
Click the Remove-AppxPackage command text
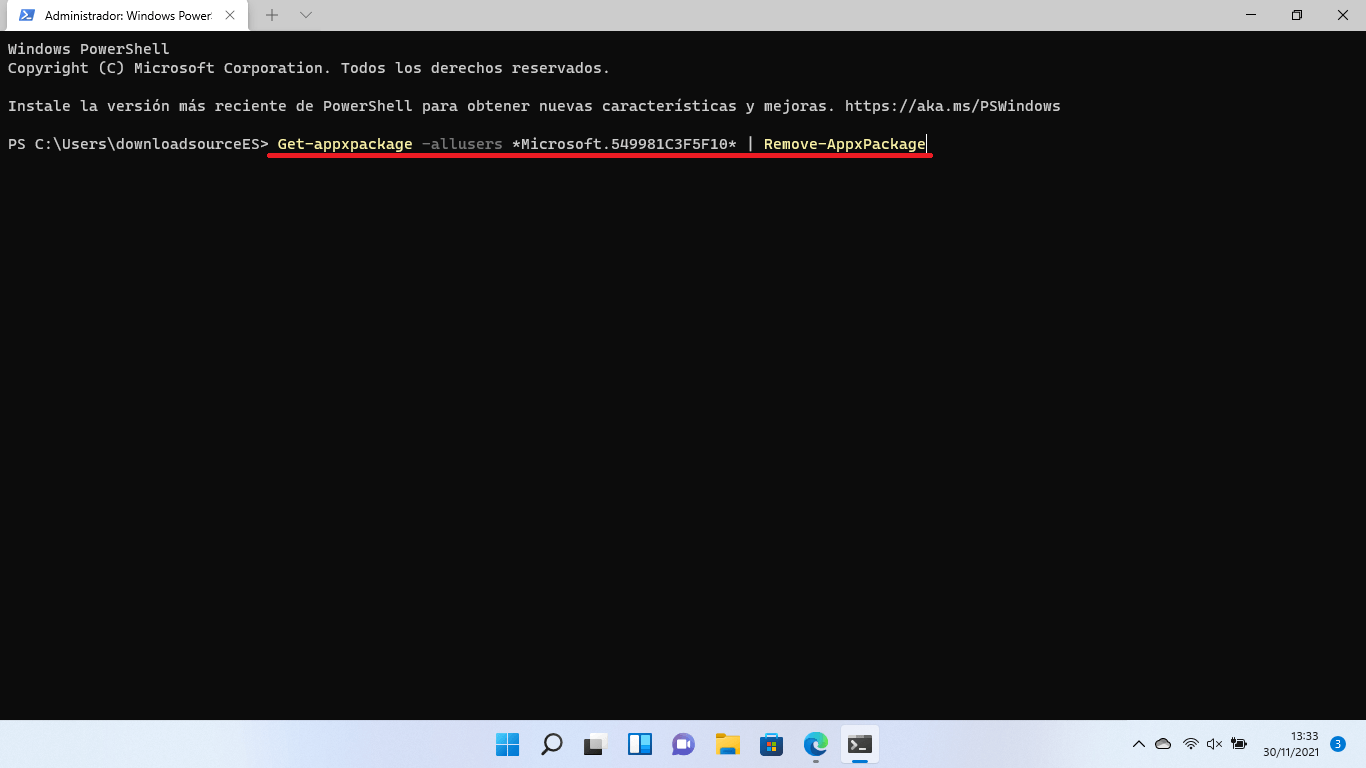pos(845,144)
